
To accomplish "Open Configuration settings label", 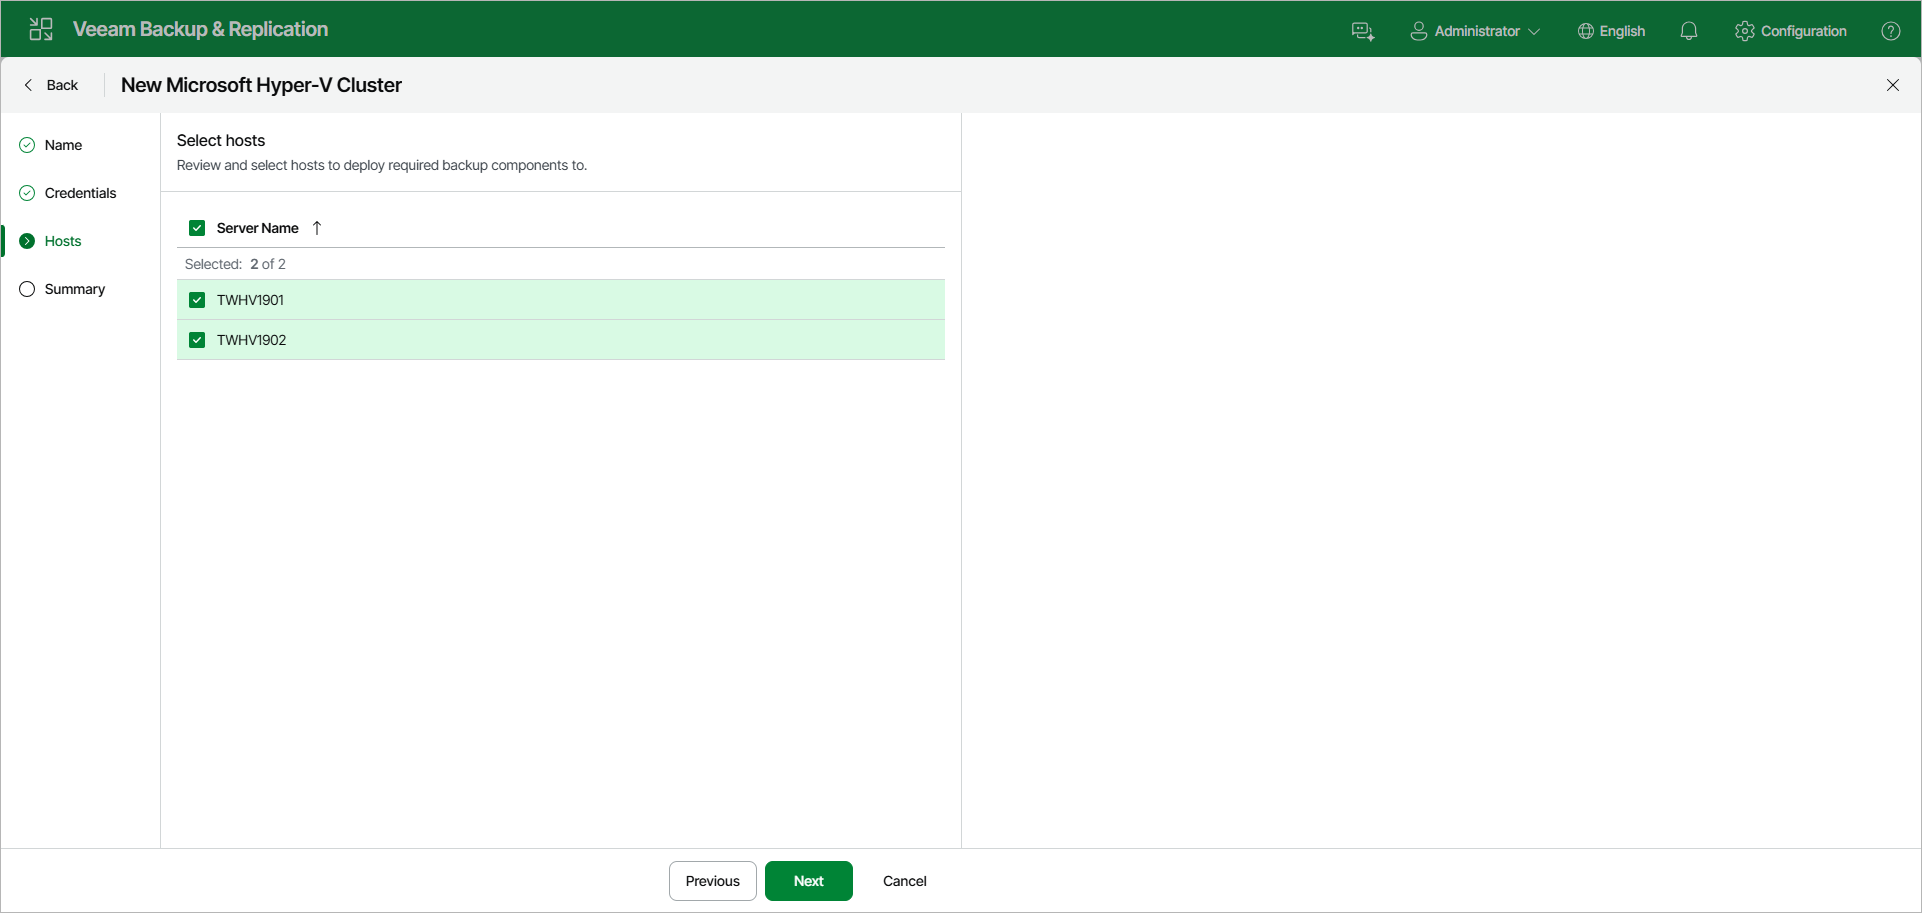I will (x=1804, y=31).
